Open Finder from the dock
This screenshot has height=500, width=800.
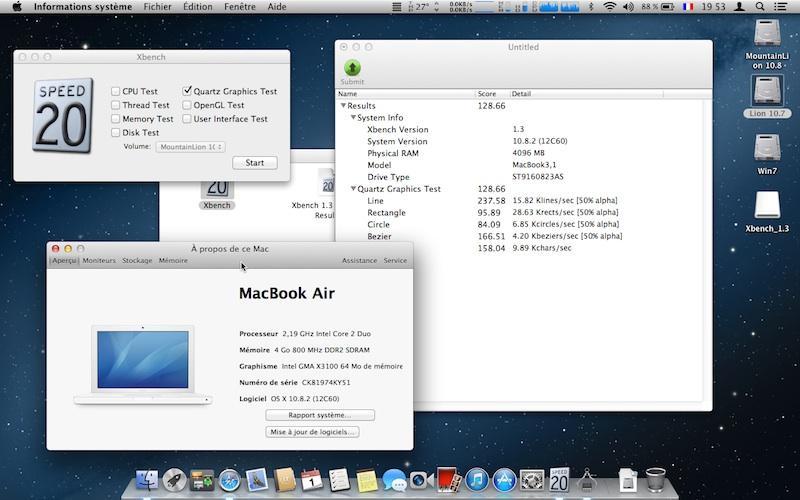point(147,481)
